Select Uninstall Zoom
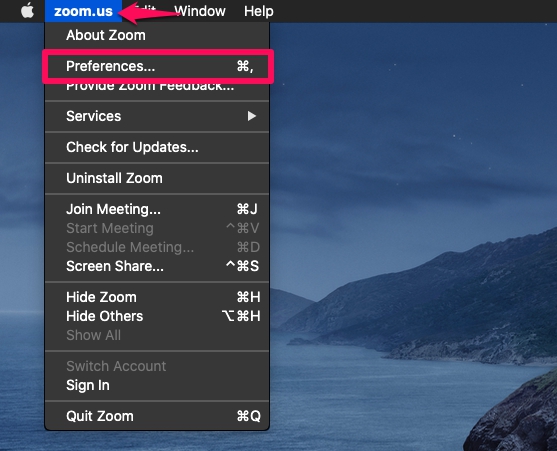557x451 pixels. pos(157,178)
